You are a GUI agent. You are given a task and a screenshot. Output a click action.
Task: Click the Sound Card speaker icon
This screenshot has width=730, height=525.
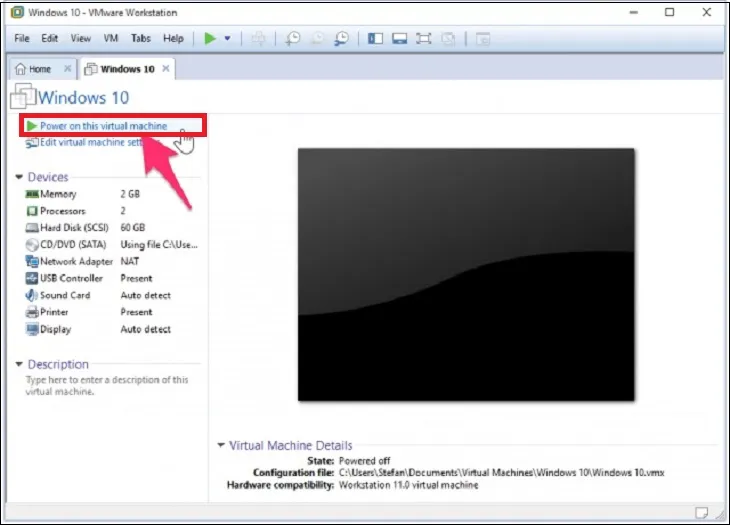point(32,295)
